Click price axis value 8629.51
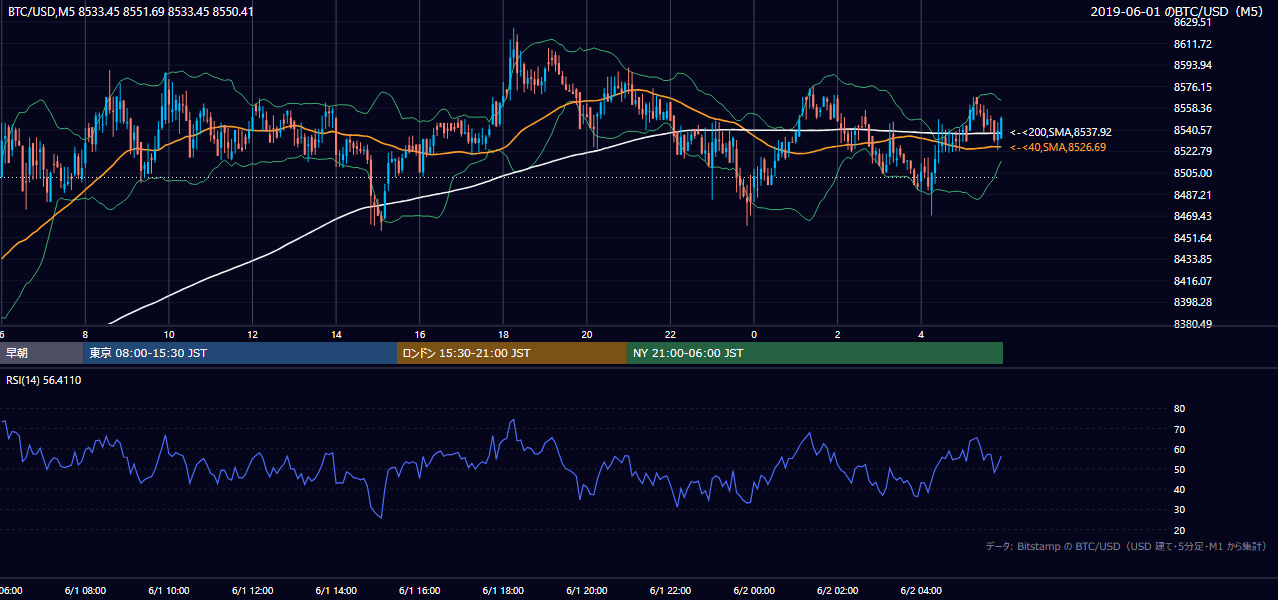 (x=1193, y=22)
